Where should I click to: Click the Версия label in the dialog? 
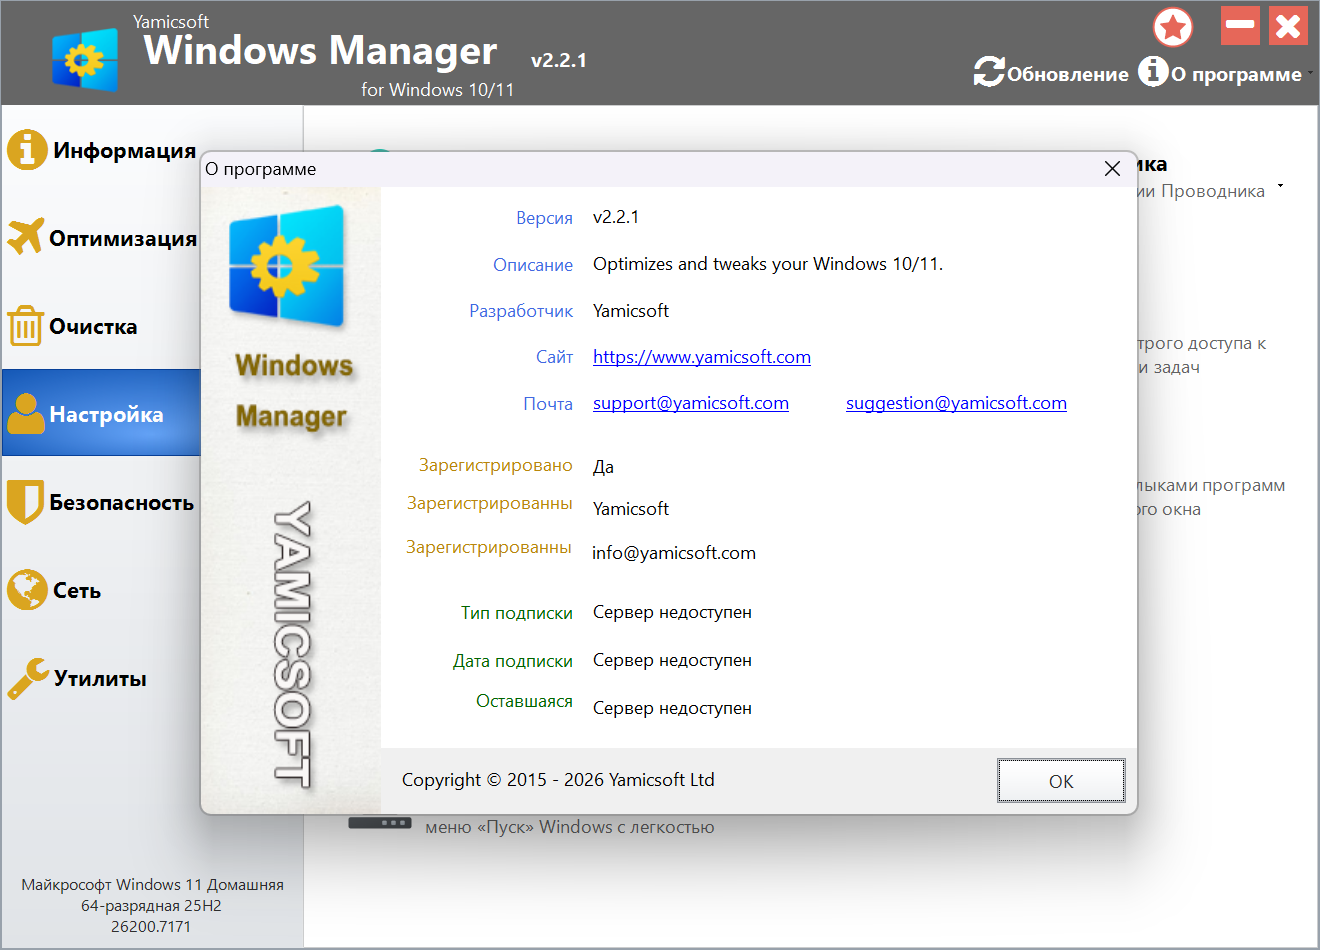544,218
